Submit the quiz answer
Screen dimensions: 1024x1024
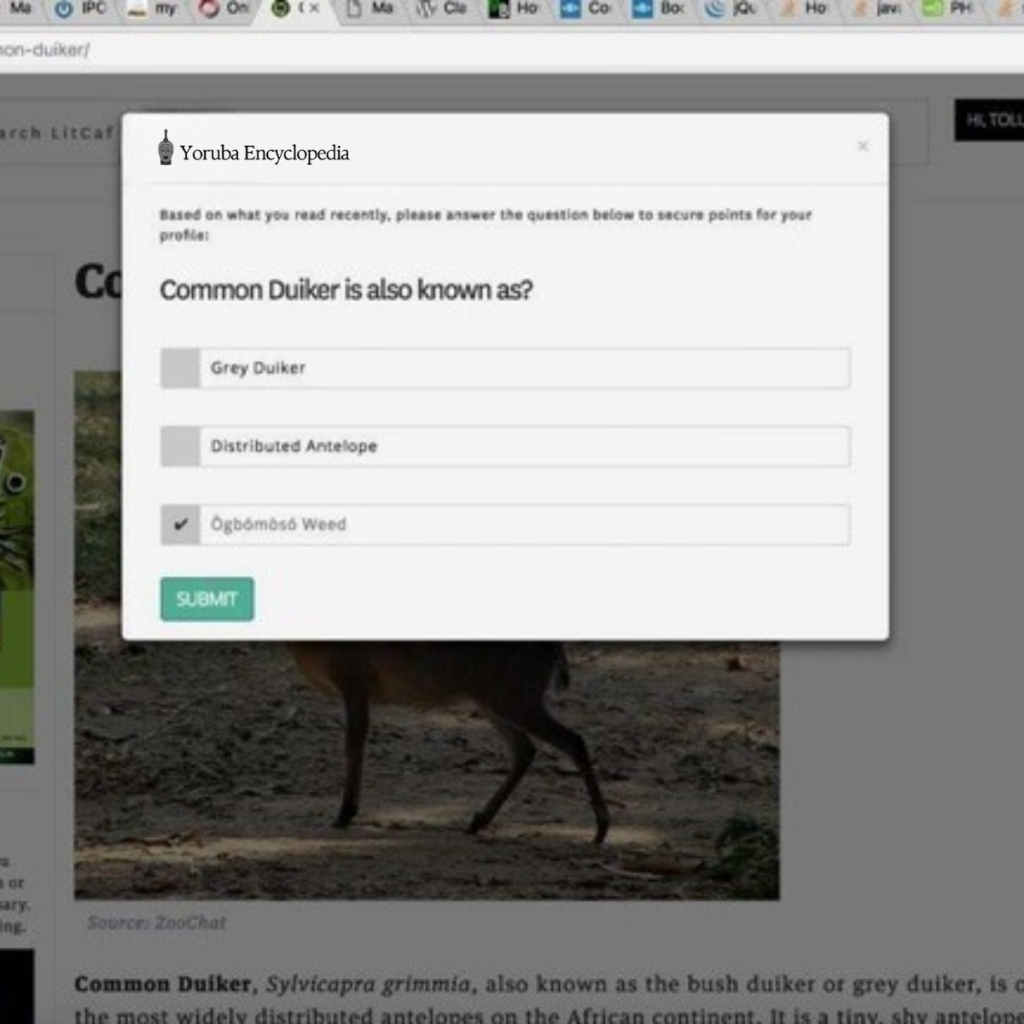point(207,599)
